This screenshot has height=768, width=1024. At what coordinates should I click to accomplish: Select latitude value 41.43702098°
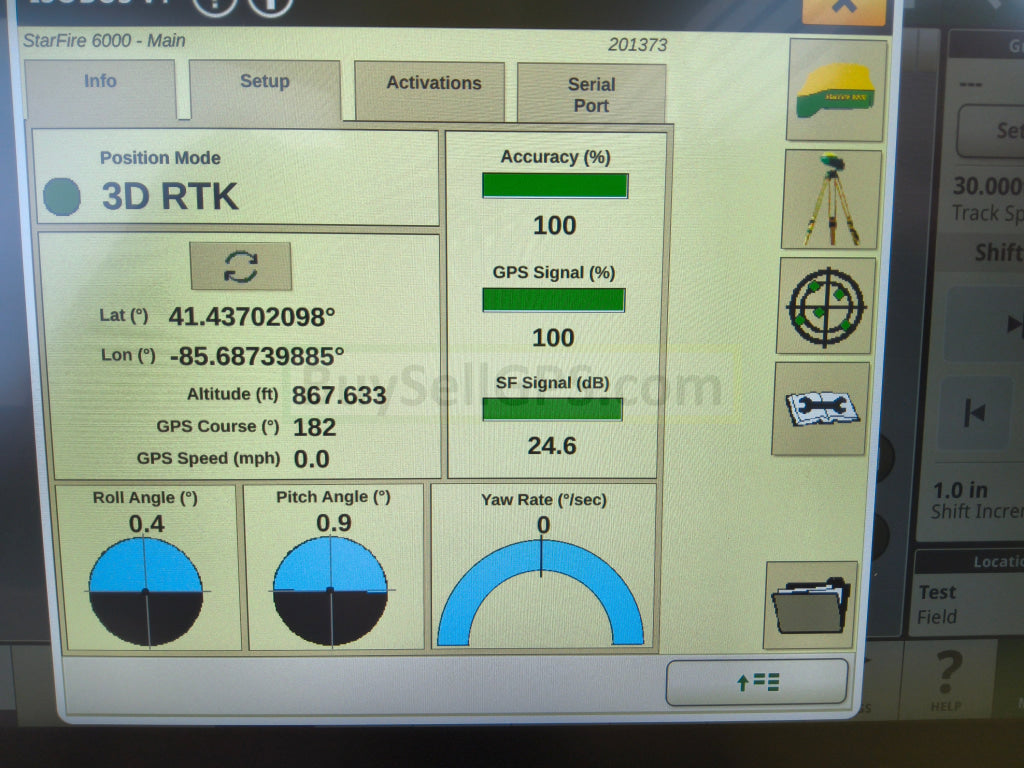tap(252, 317)
